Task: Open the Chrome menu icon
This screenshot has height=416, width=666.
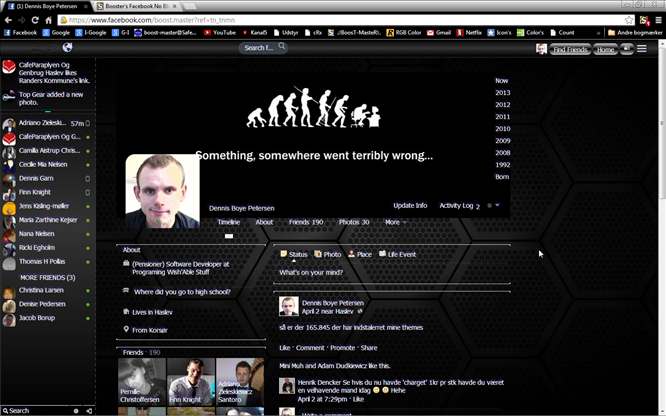Action: pos(659,20)
